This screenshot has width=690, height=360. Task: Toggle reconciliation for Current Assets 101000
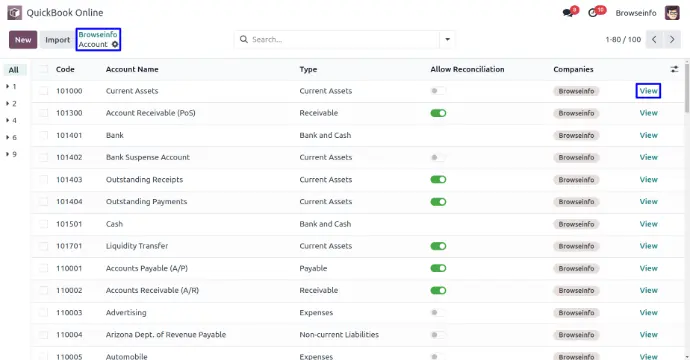point(438,91)
